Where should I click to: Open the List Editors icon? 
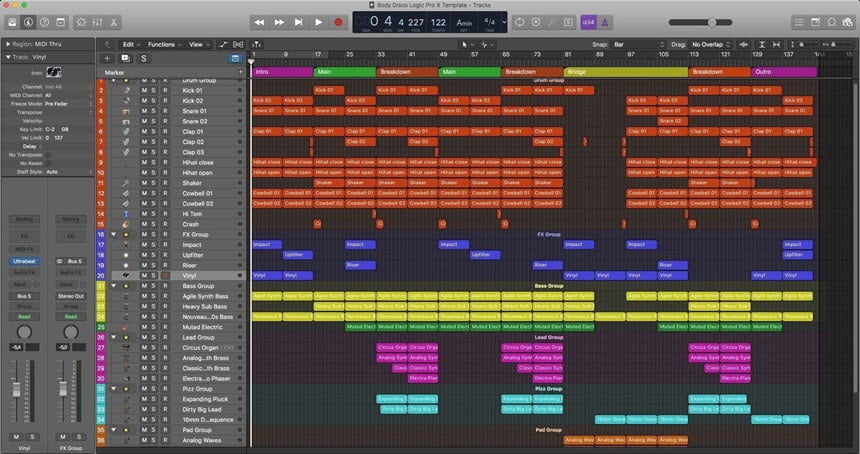pyautogui.click(x=799, y=22)
